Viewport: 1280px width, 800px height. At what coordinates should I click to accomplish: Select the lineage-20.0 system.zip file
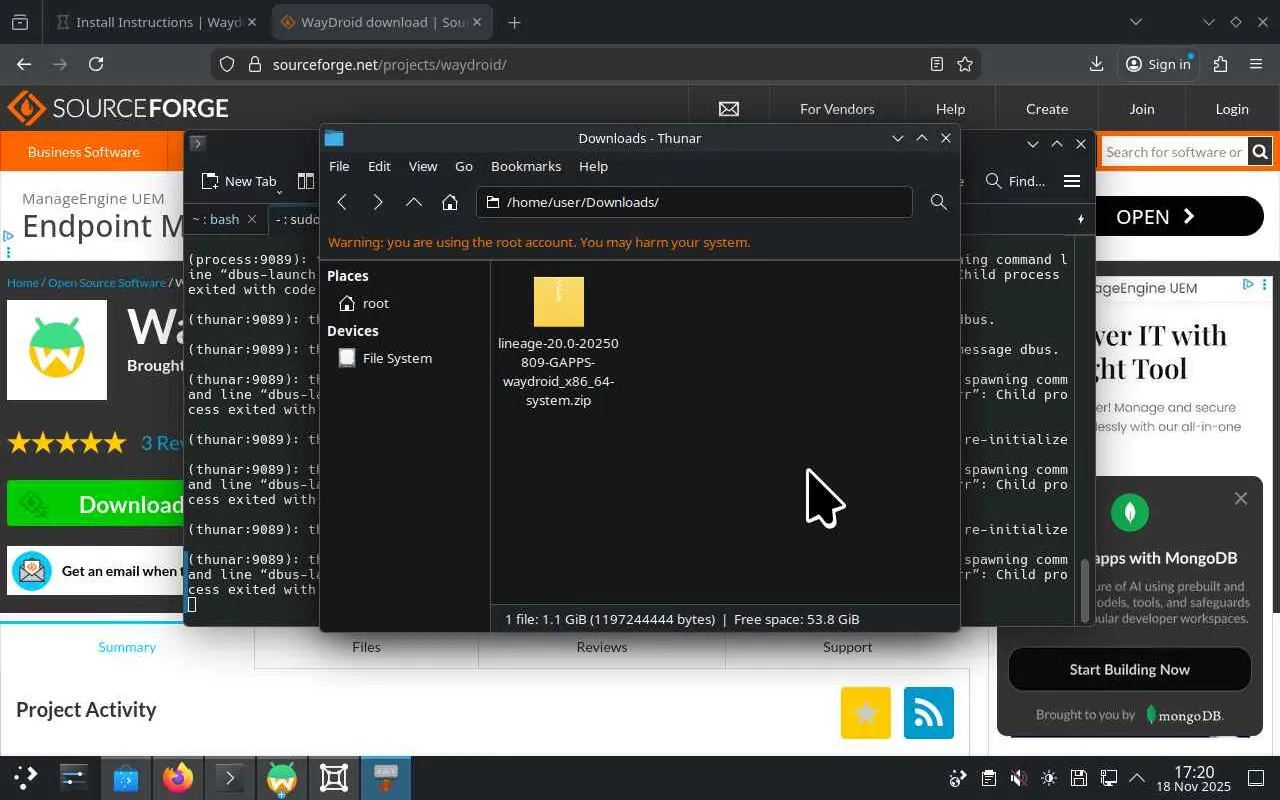point(558,343)
